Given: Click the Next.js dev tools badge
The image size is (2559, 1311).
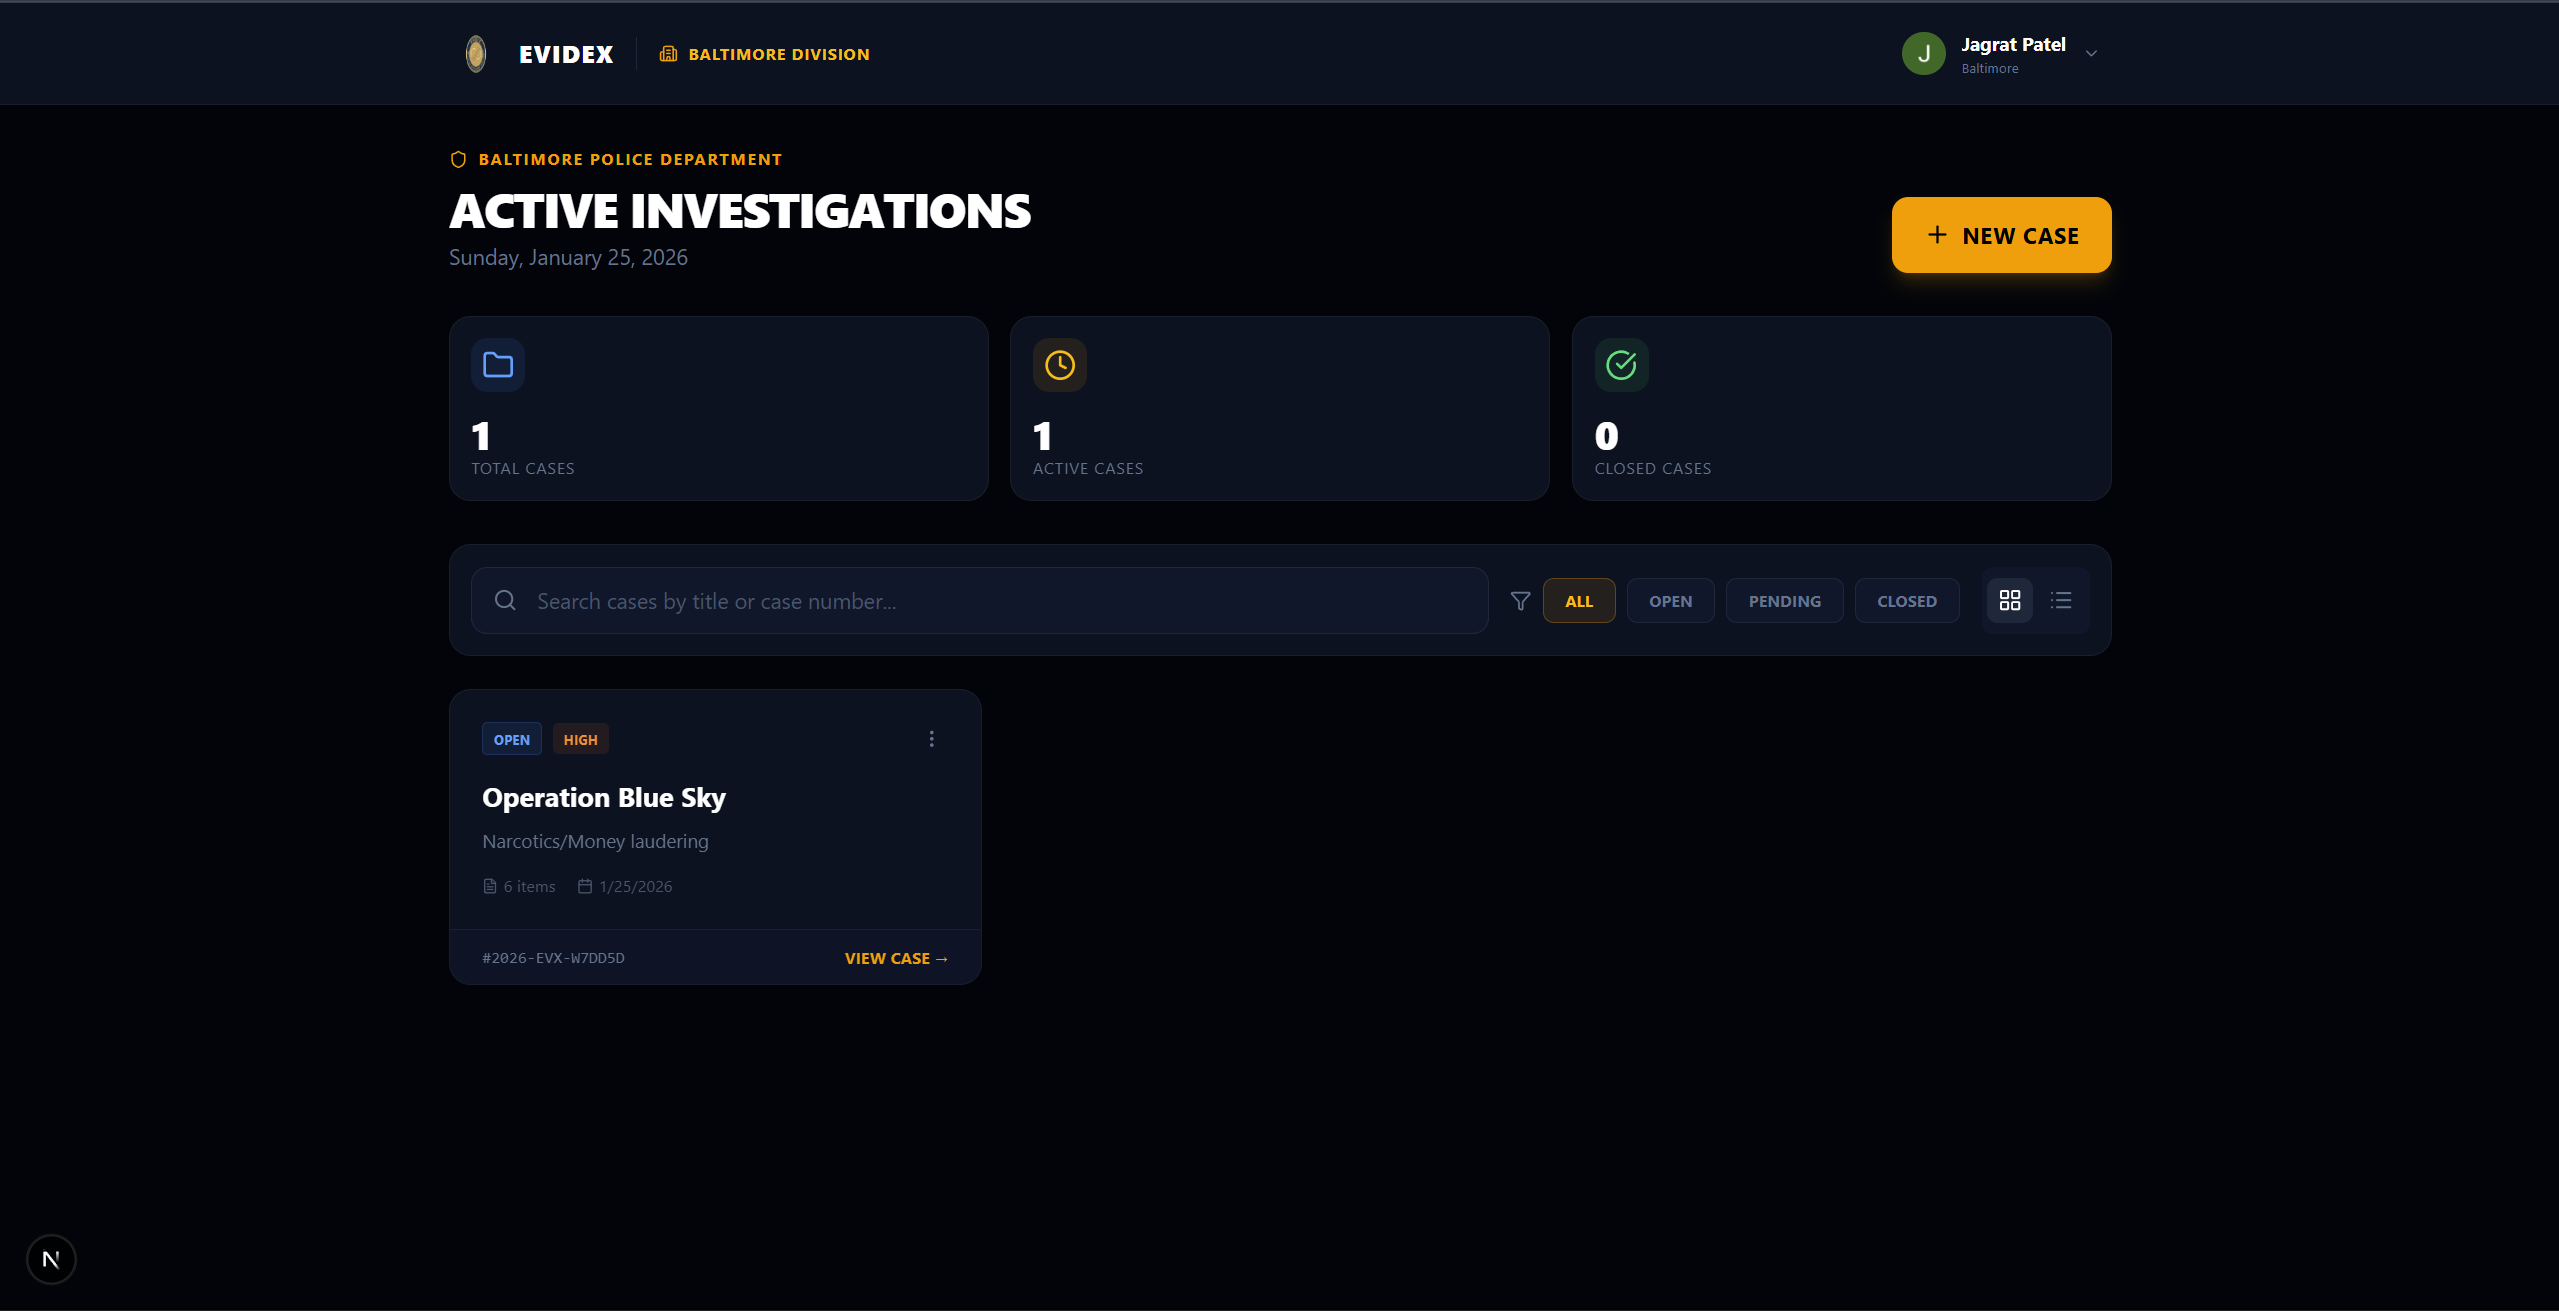Looking at the screenshot, I should [x=51, y=1259].
